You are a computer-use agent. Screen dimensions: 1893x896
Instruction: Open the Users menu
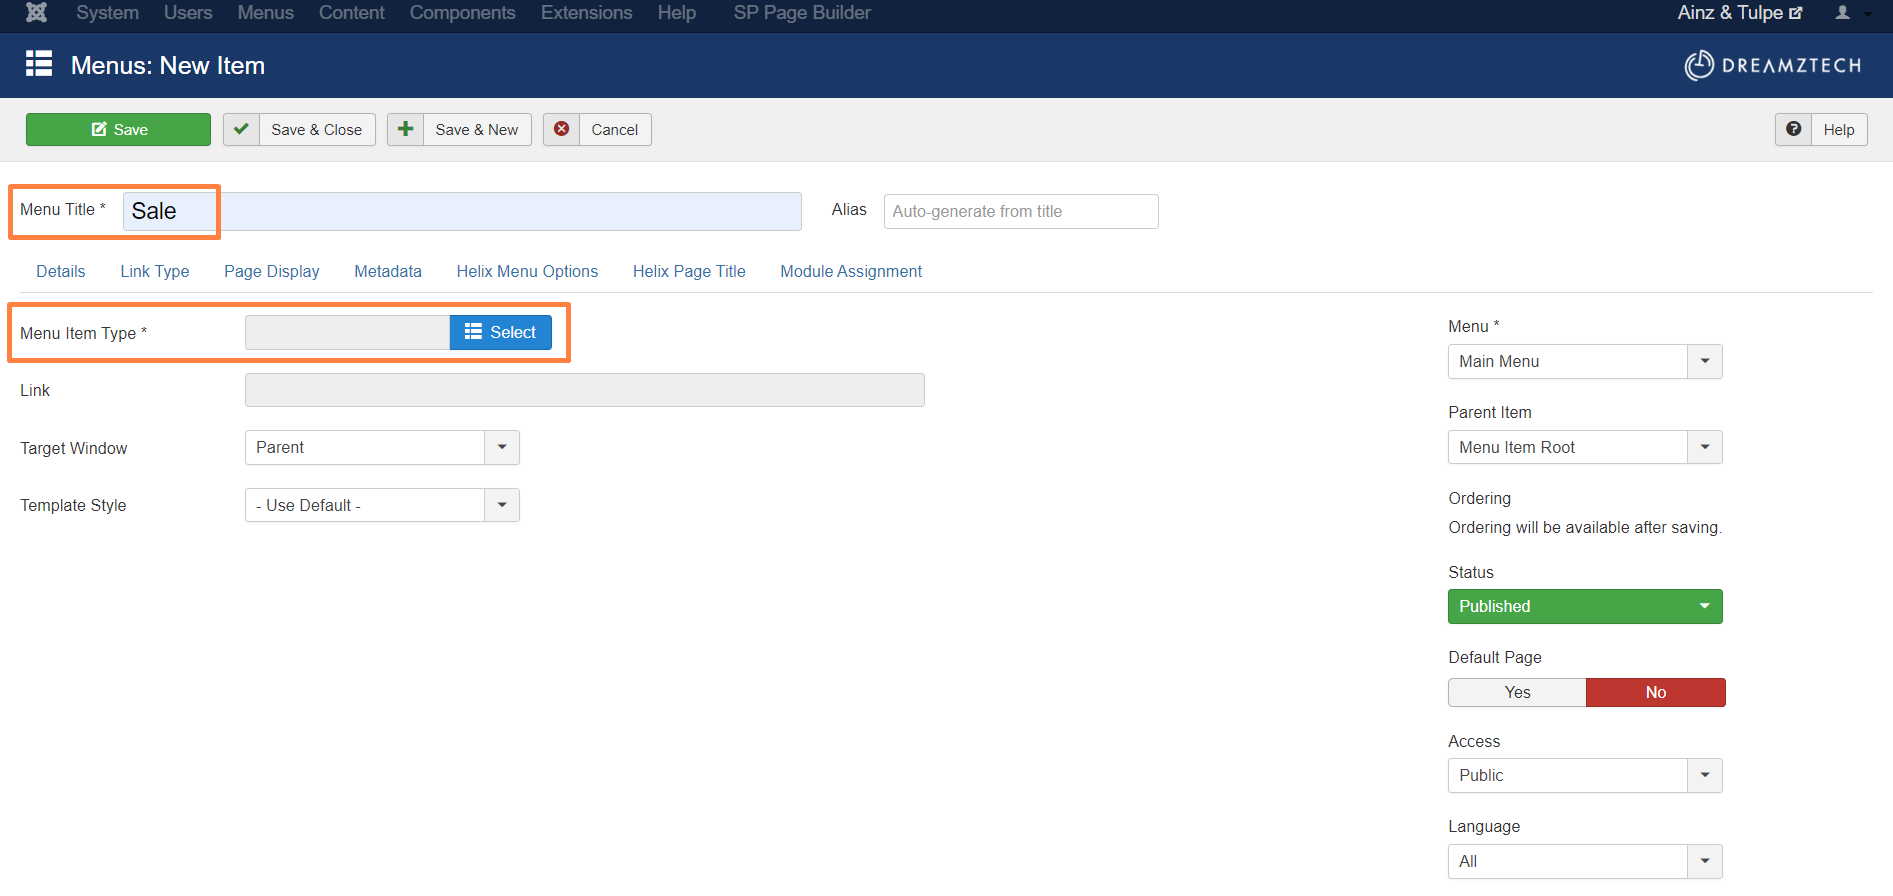(188, 13)
